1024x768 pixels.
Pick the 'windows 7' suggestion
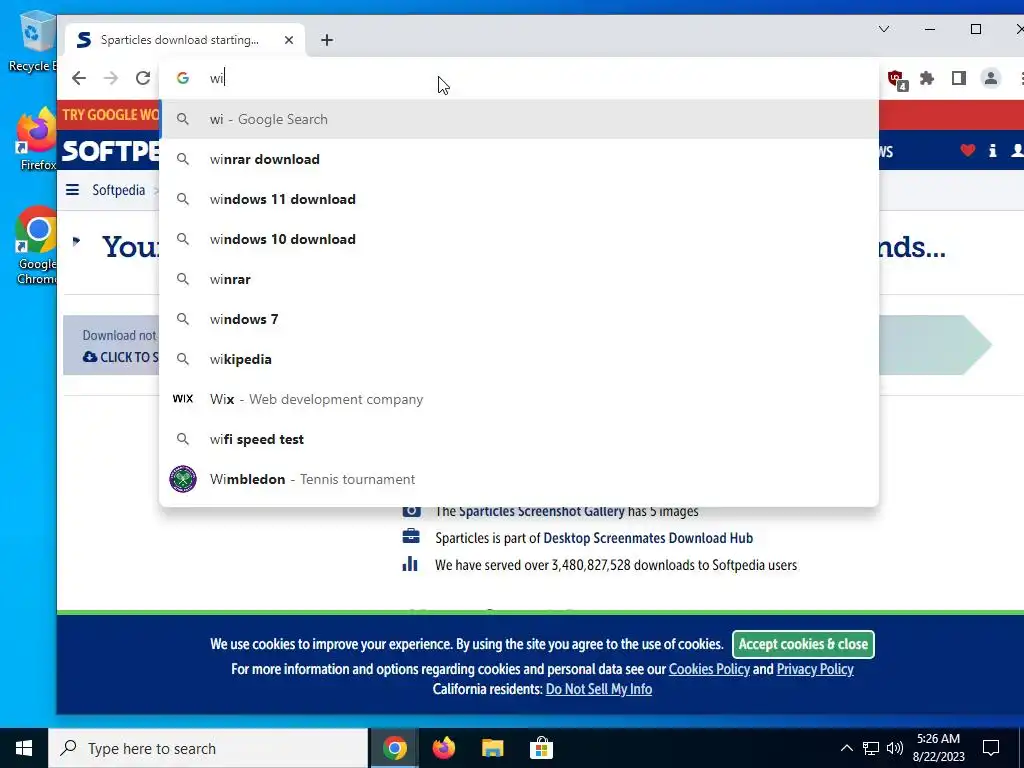519,319
